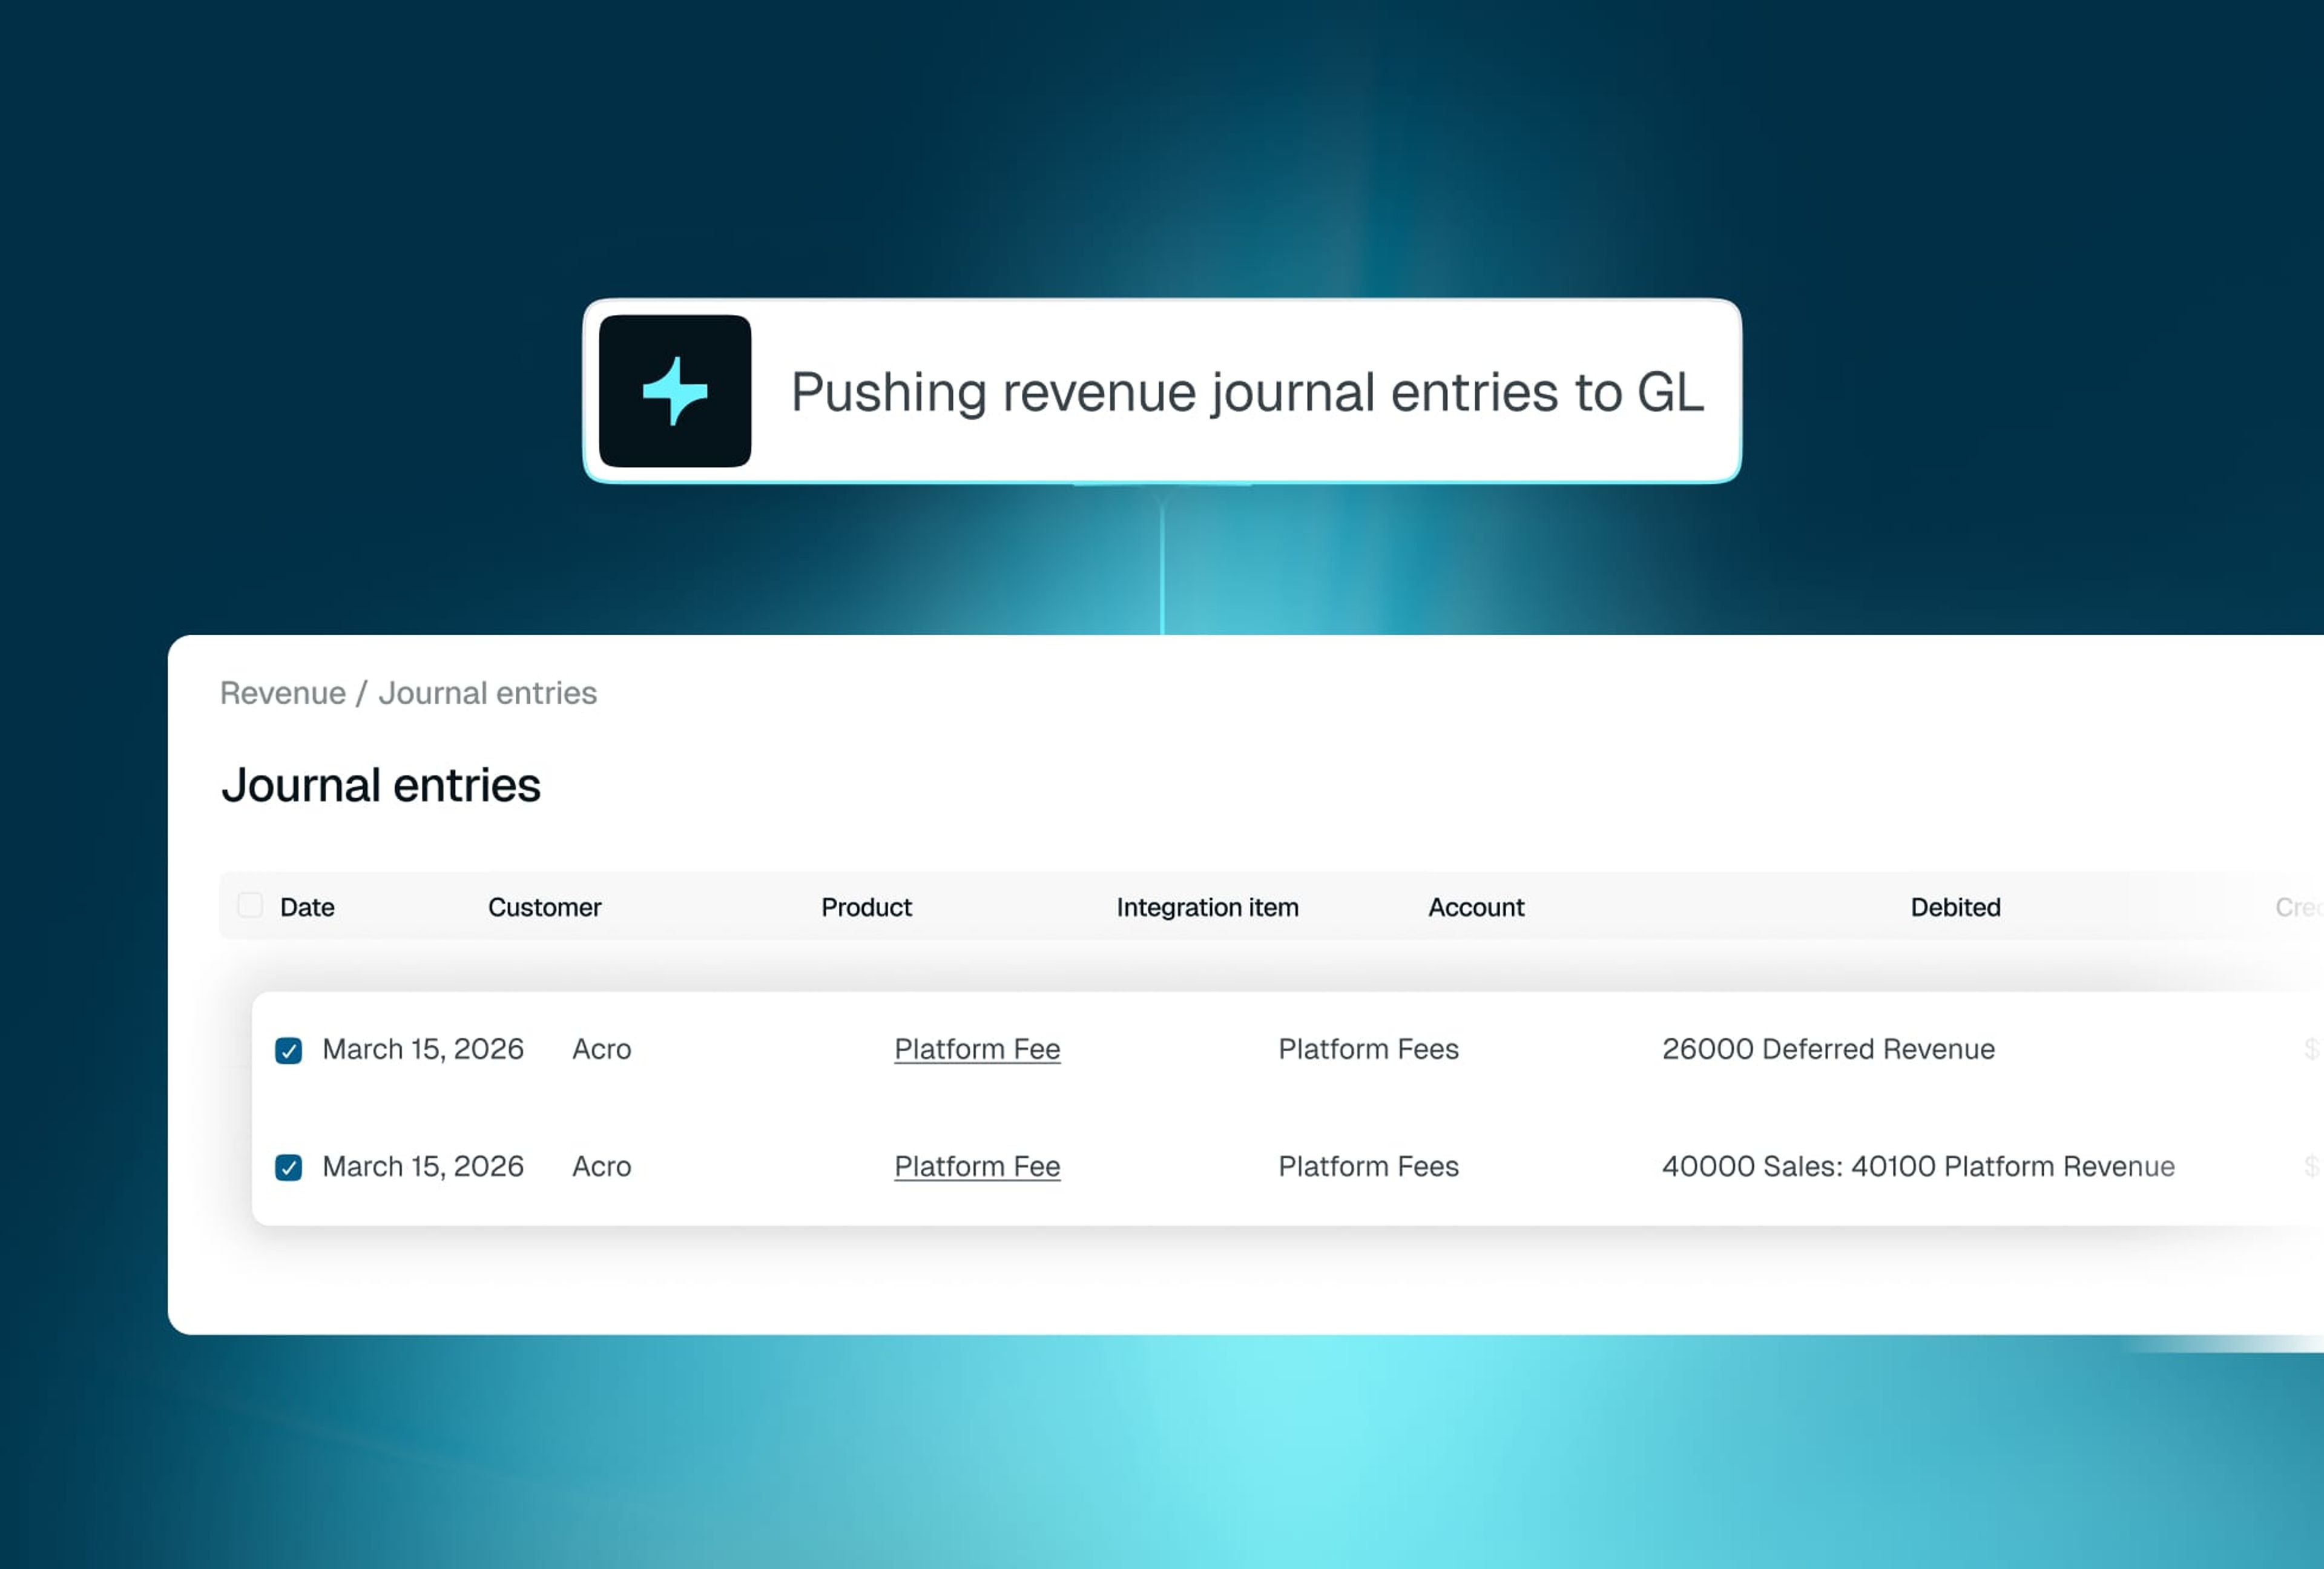2324x1569 pixels.
Task: Click Platform Fees integration item, second row
Action: [x=1368, y=1166]
